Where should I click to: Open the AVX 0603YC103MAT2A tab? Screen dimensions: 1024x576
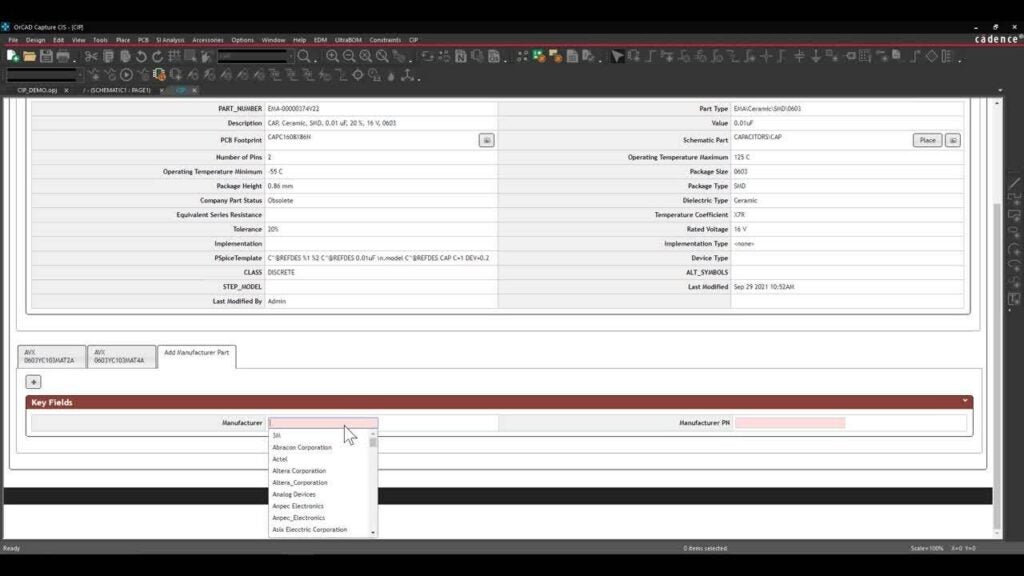[51, 357]
